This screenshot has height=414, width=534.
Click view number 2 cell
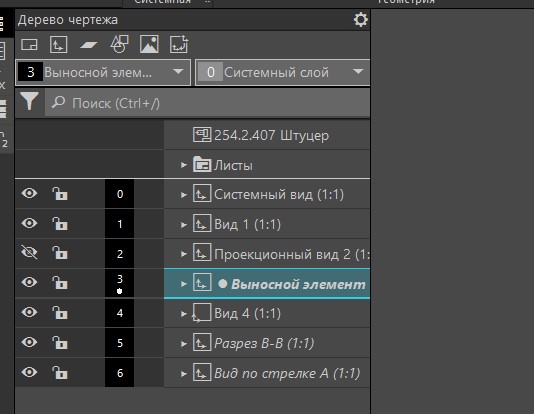click(x=120, y=254)
